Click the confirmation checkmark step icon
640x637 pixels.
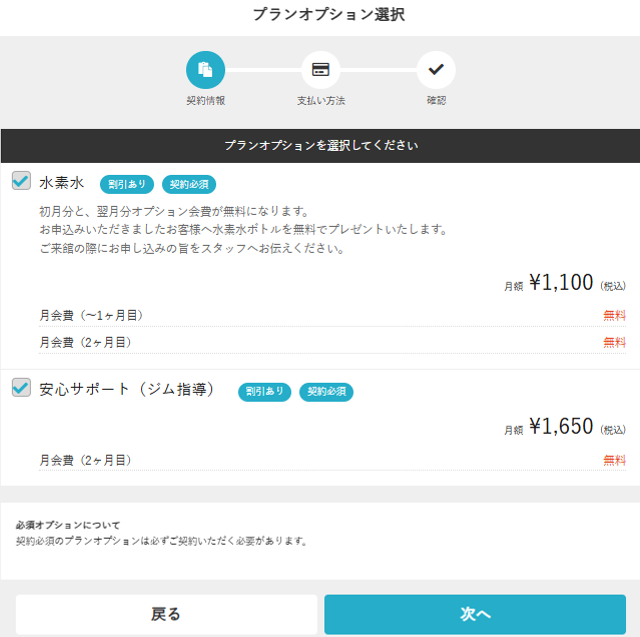[x=435, y=69]
